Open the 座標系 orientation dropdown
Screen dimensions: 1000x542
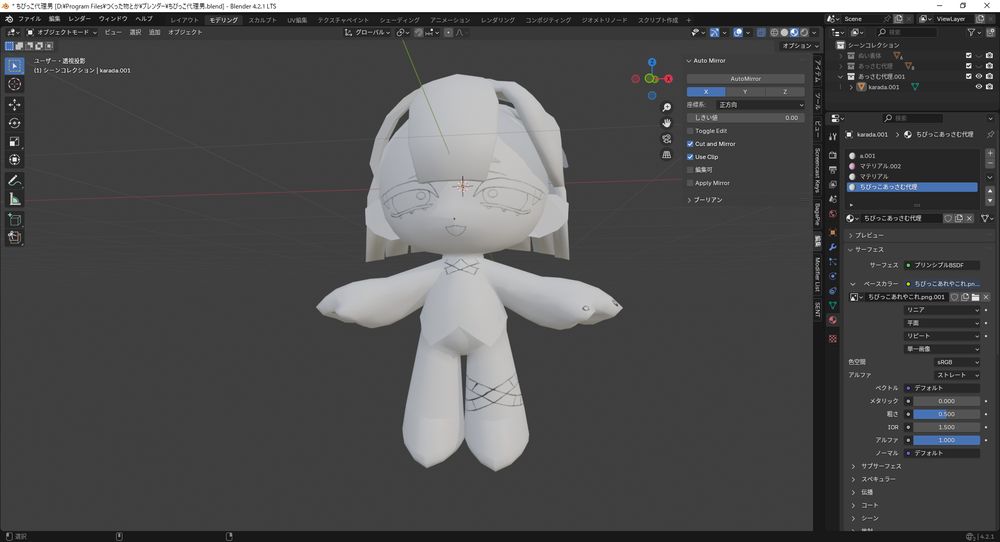(x=760, y=104)
